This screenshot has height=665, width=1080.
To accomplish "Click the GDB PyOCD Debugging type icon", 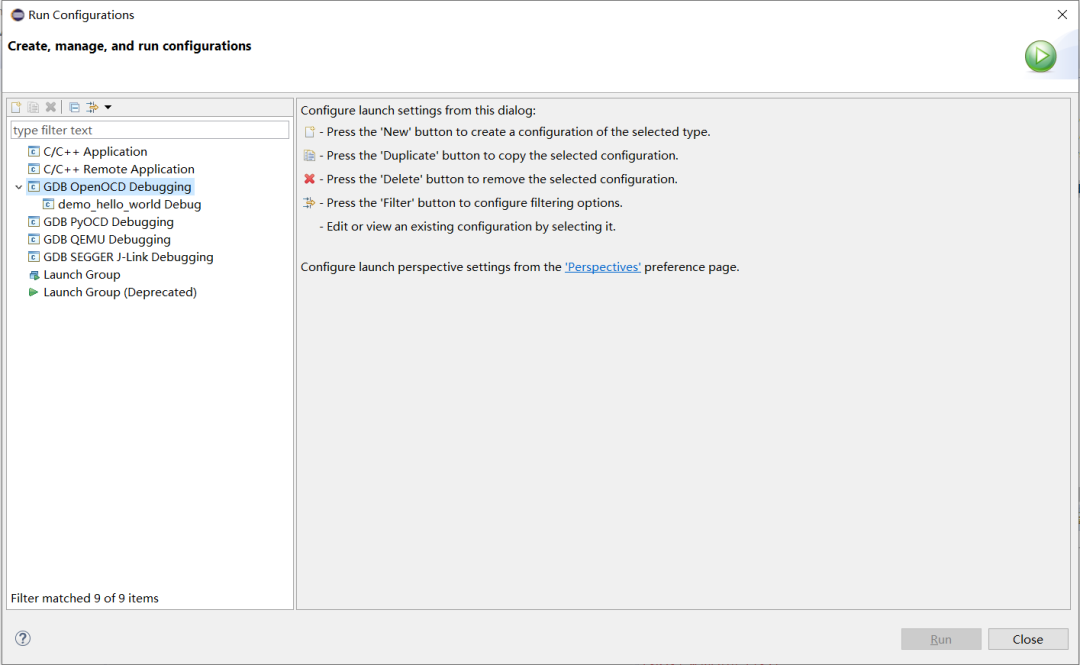I will [x=33, y=222].
